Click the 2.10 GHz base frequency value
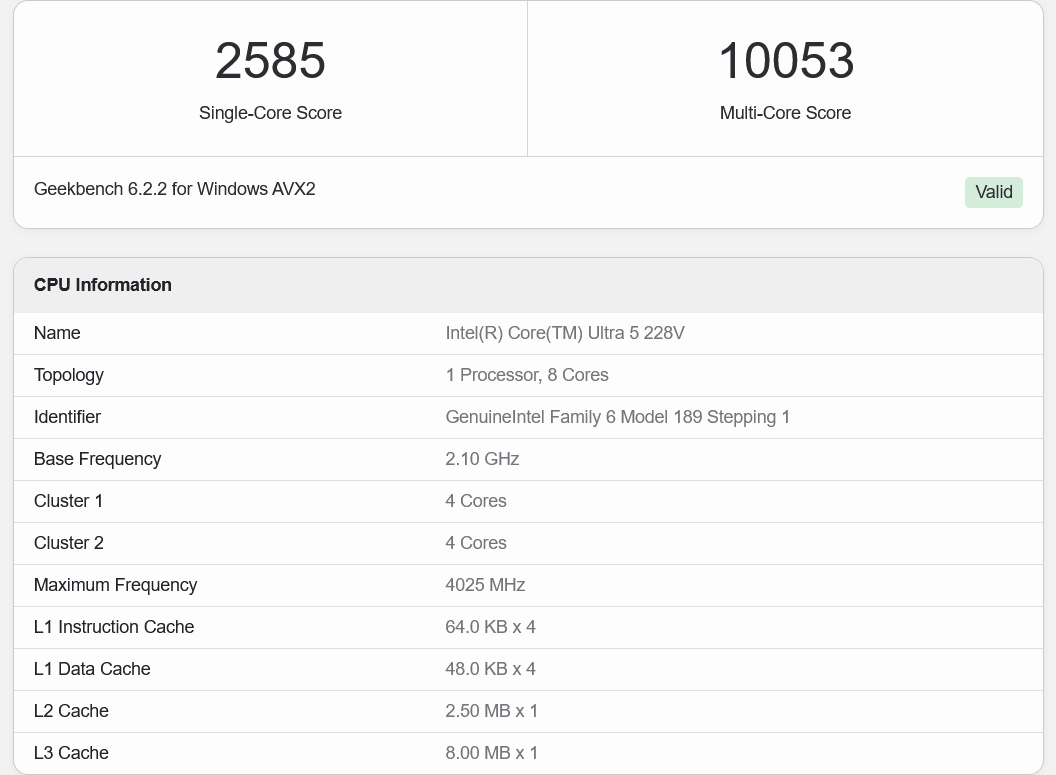 click(482, 459)
